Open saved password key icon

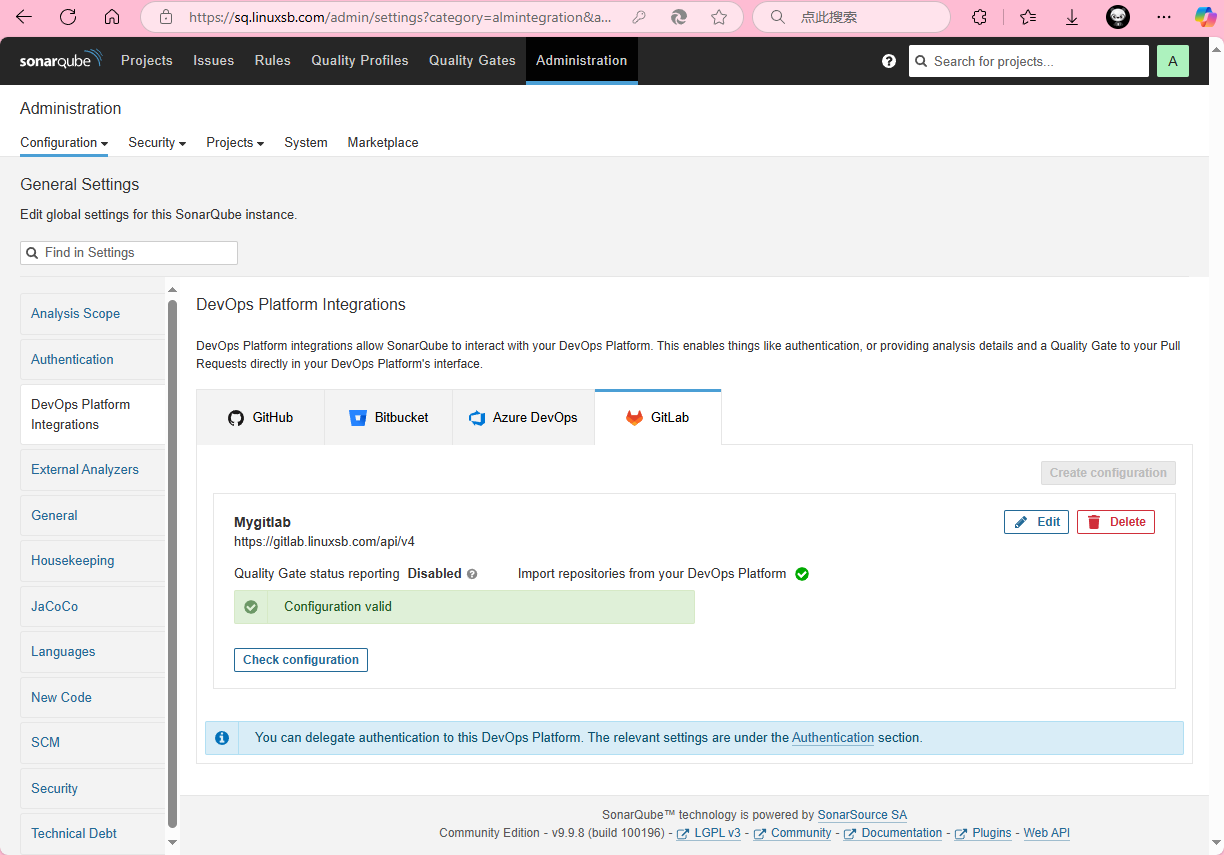(639, 17)
